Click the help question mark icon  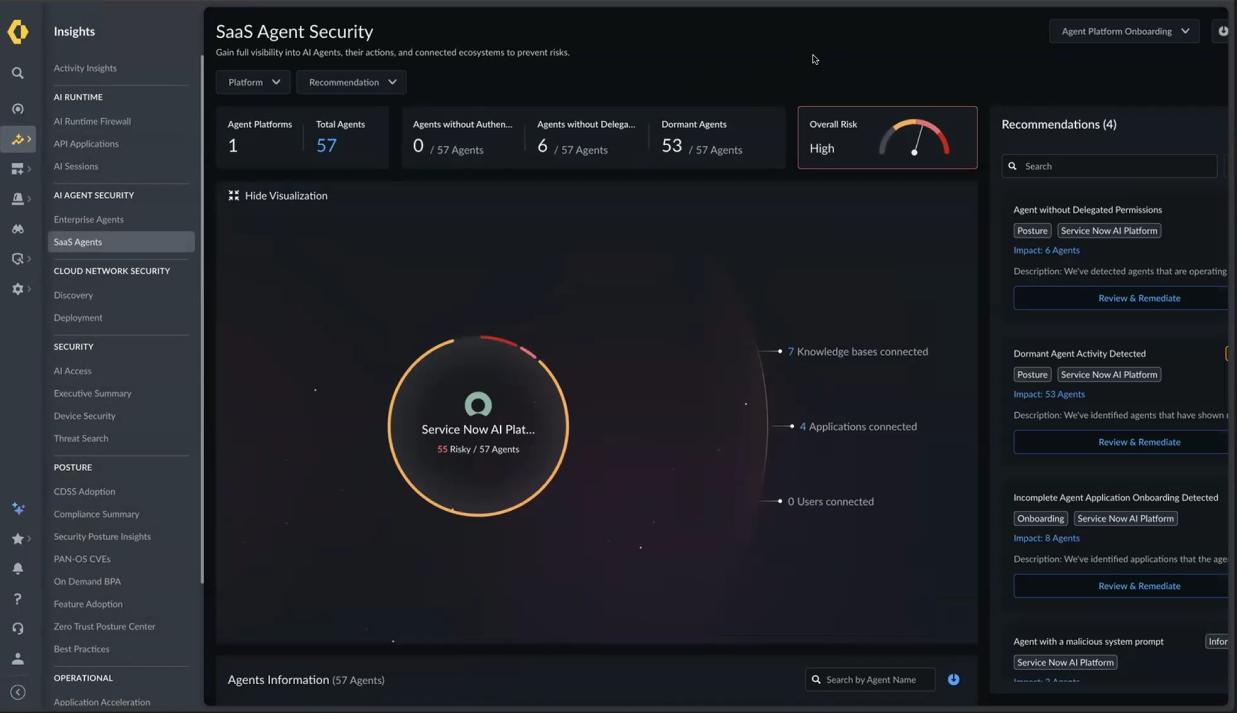click(x=18, y=598)
